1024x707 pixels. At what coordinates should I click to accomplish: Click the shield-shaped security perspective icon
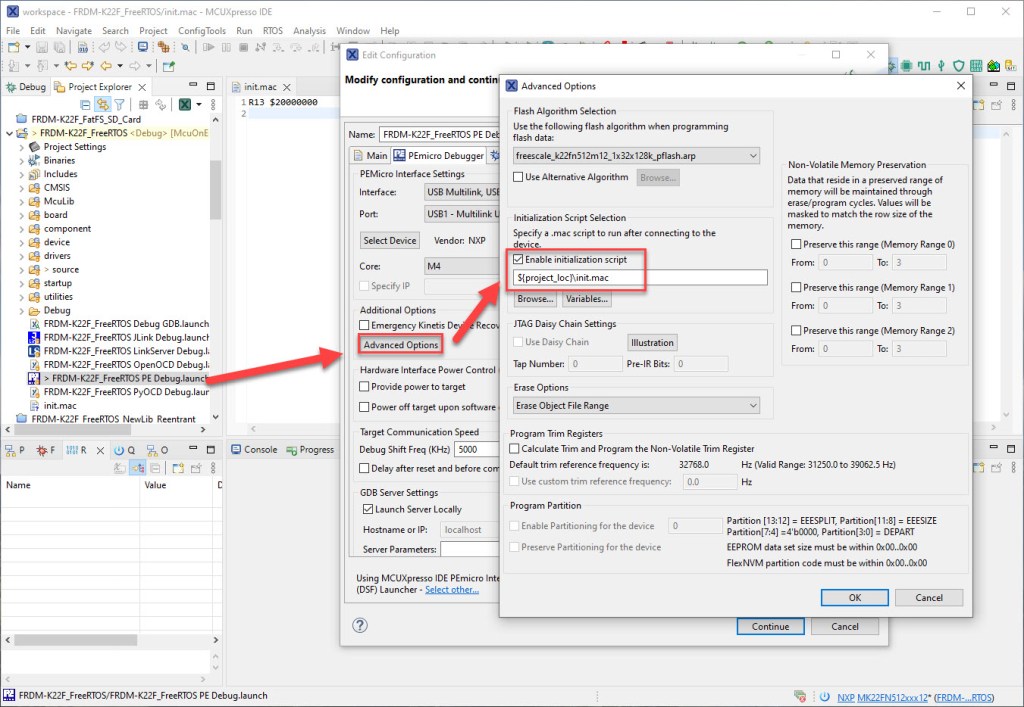pyautogui.click(x=959, y=66)
